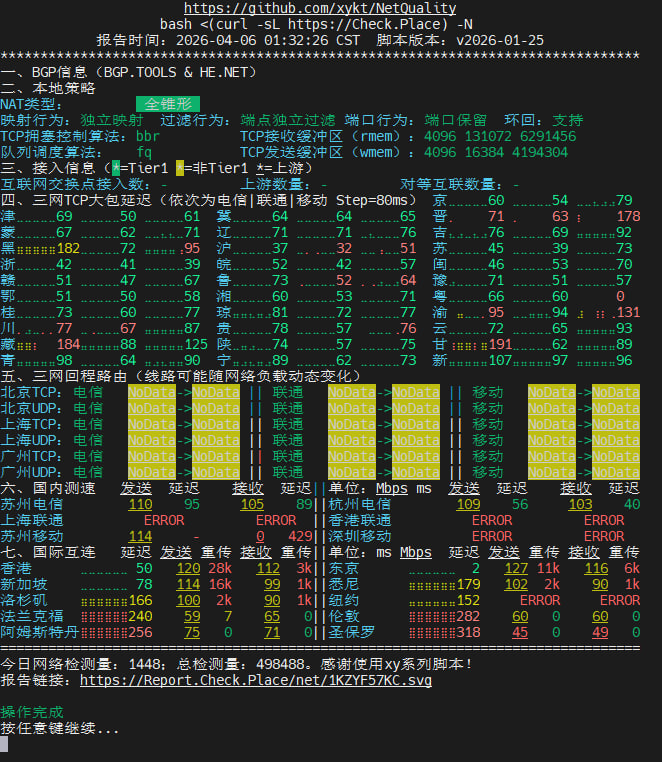The width and height of the screenshot is (662, 762).
Task: Select the 操作完成 status message
Action: (32, 712)
